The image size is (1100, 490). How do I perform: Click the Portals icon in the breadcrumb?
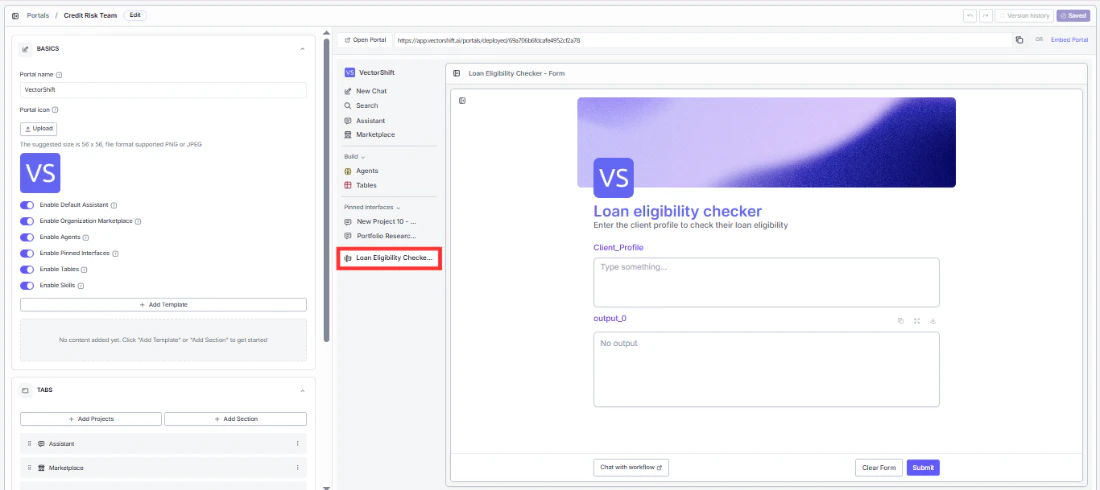click(x=15, y=15)
